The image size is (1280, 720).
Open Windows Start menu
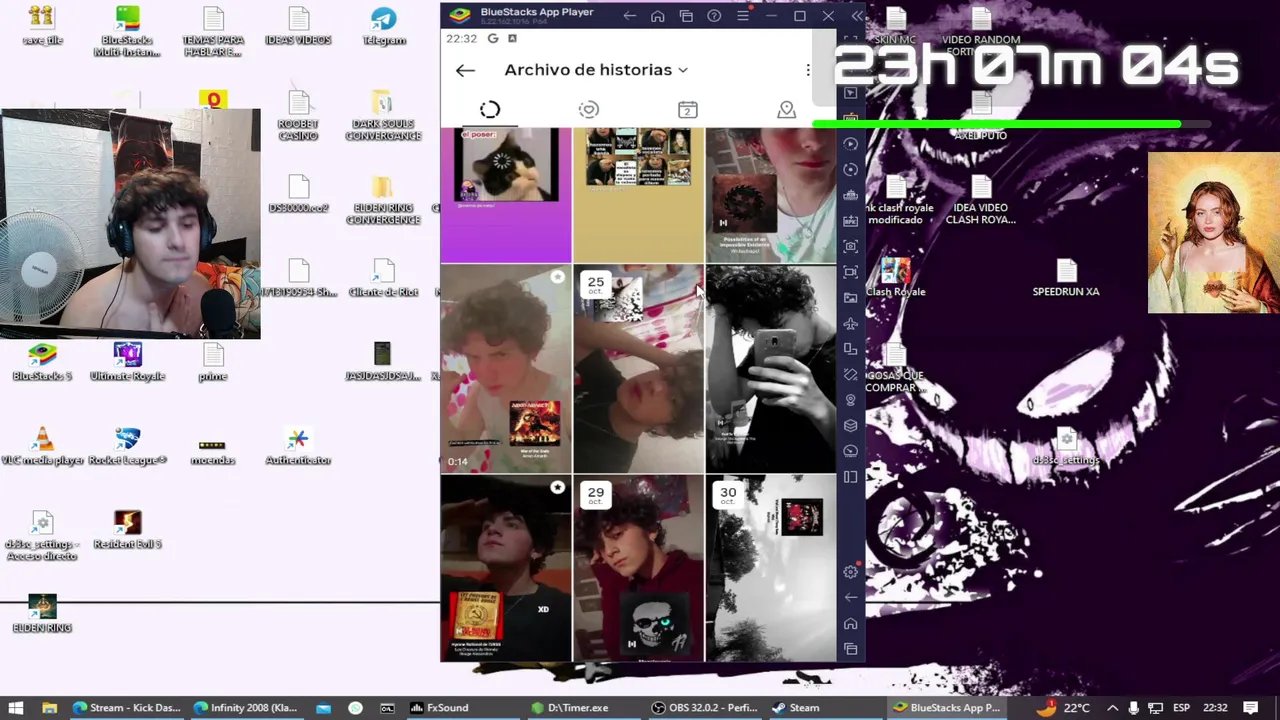(16, 708)
